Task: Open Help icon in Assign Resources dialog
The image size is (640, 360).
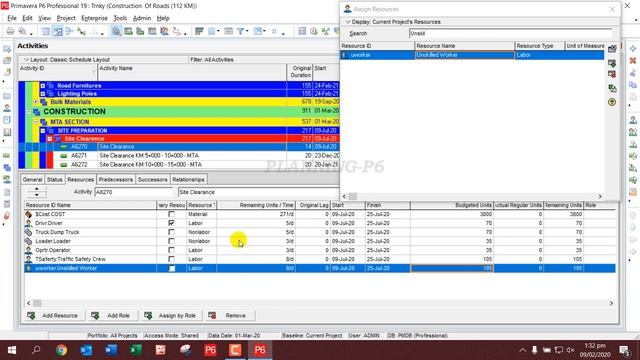Action: click(x=612, y=102)
